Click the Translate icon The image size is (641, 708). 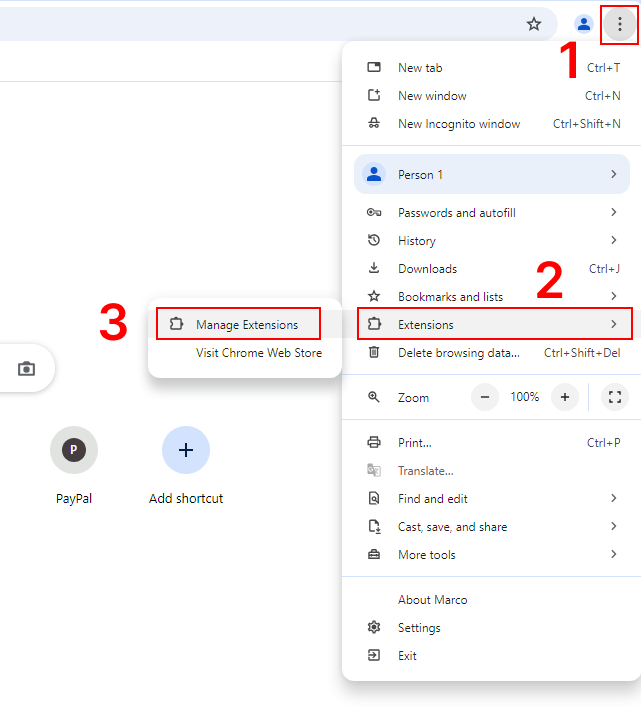(374, 470)
